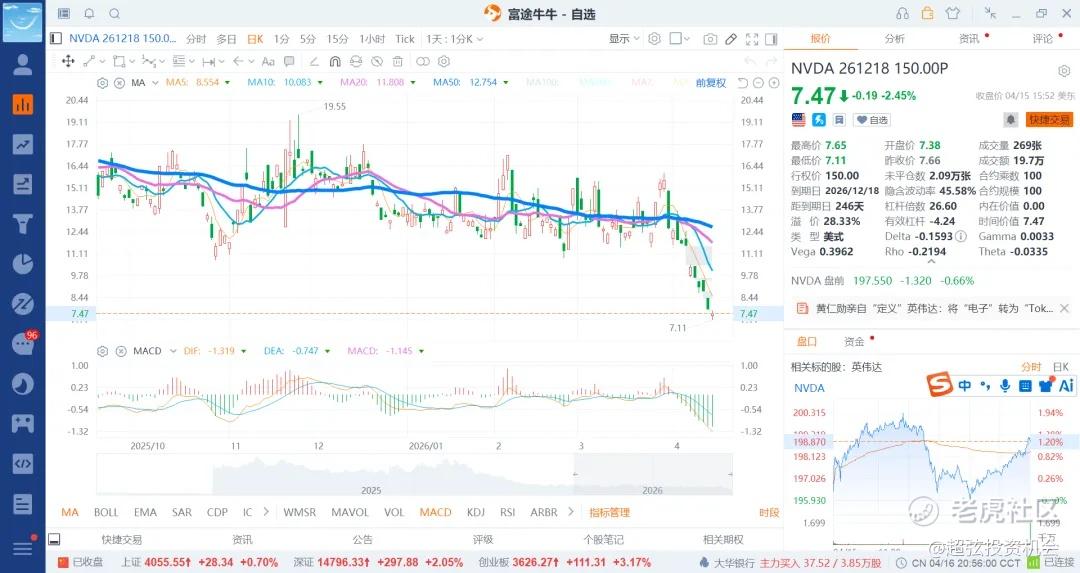The image size is (1080, 573).
Task: Zoom in chart with plus icon
Action: (774, 83)
